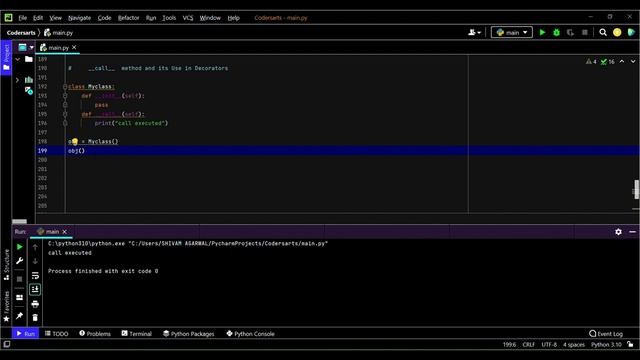Toggle the Structure tool window side tab
Image resolution: width=640 pixels, height=360 pixels.
point(6,264)
